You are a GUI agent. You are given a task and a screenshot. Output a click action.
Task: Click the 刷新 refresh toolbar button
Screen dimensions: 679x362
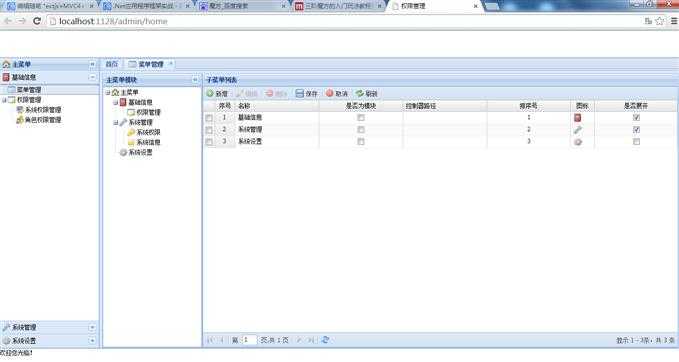click(x=366, y=94)
